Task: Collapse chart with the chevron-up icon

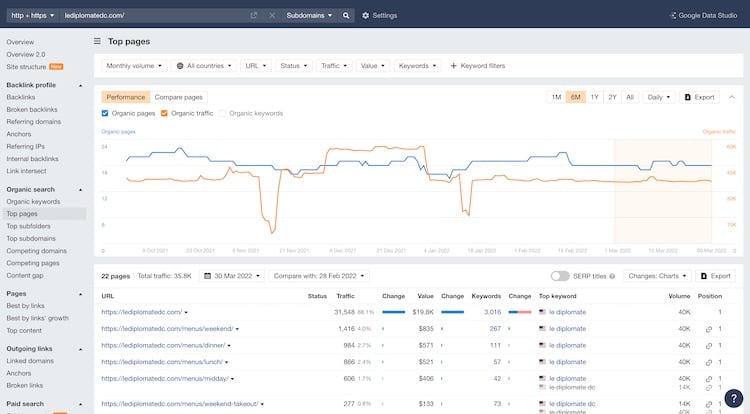Action: coord(731,97)
